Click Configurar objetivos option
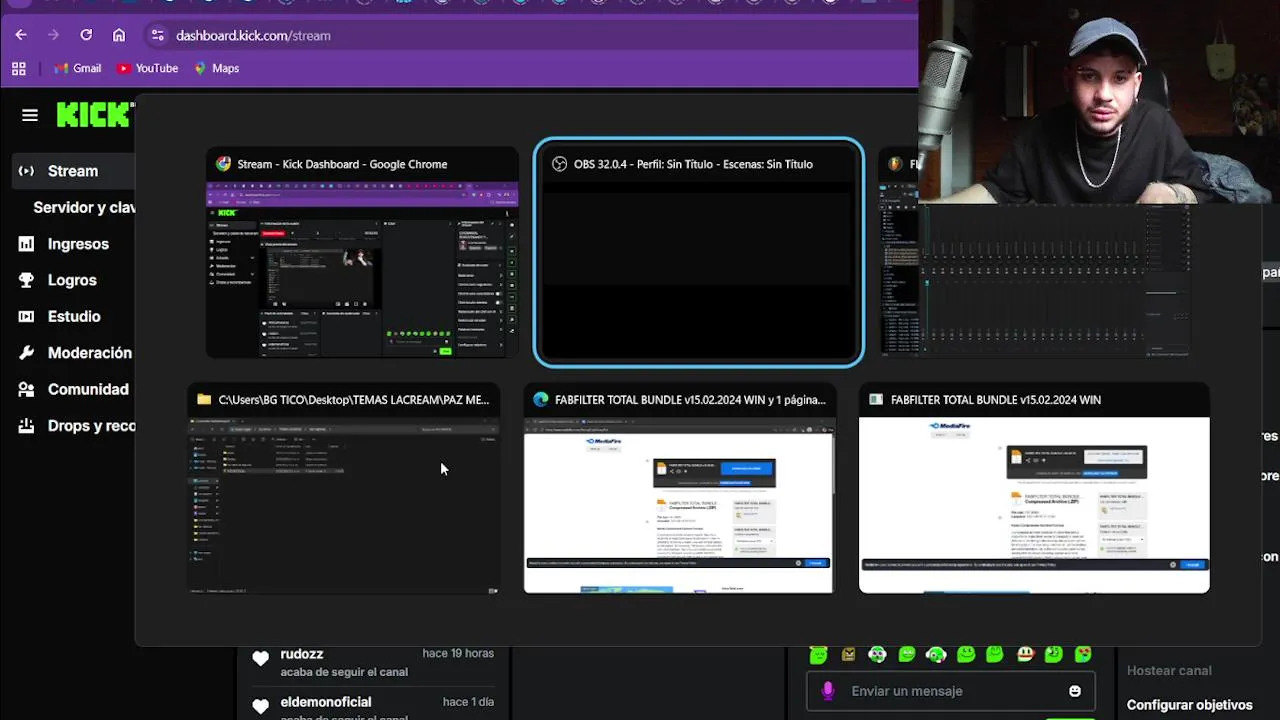Image resolution: width=1280 pixels, height=720 pixels. [1189, 705]
